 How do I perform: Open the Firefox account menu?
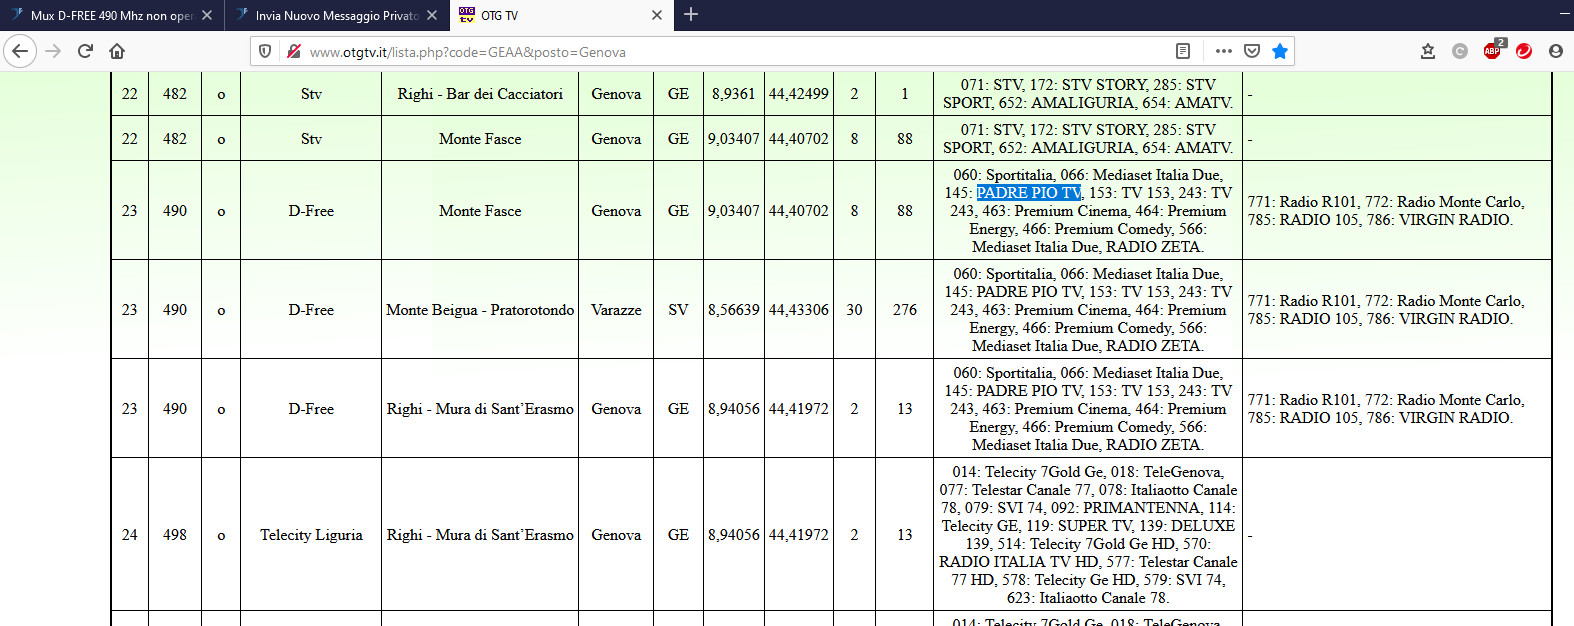(1556, 51)
